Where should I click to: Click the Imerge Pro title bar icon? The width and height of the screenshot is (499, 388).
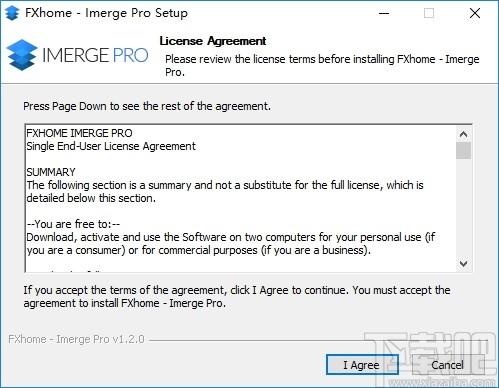[x=12, y=13]
